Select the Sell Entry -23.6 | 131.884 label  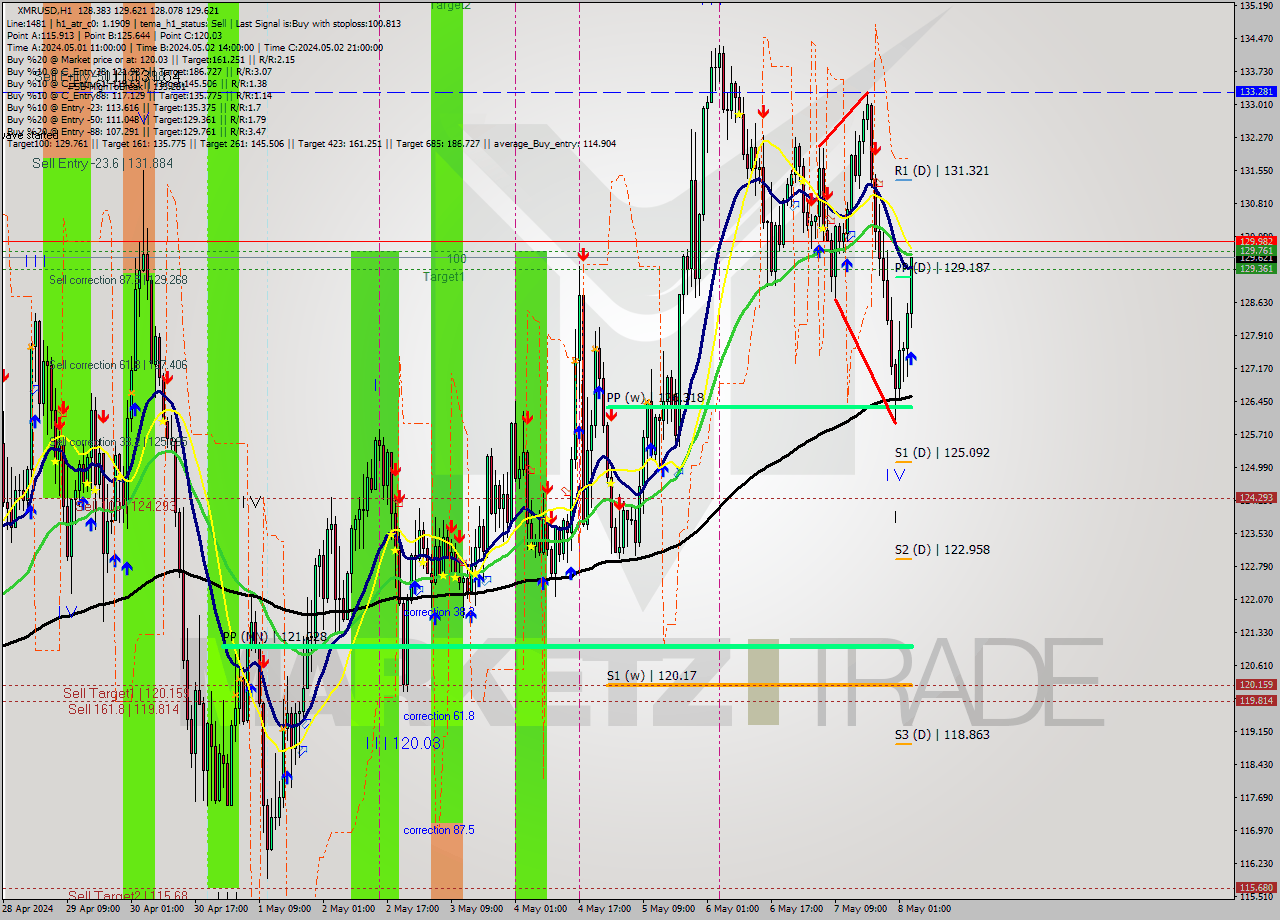coord(102,163)
